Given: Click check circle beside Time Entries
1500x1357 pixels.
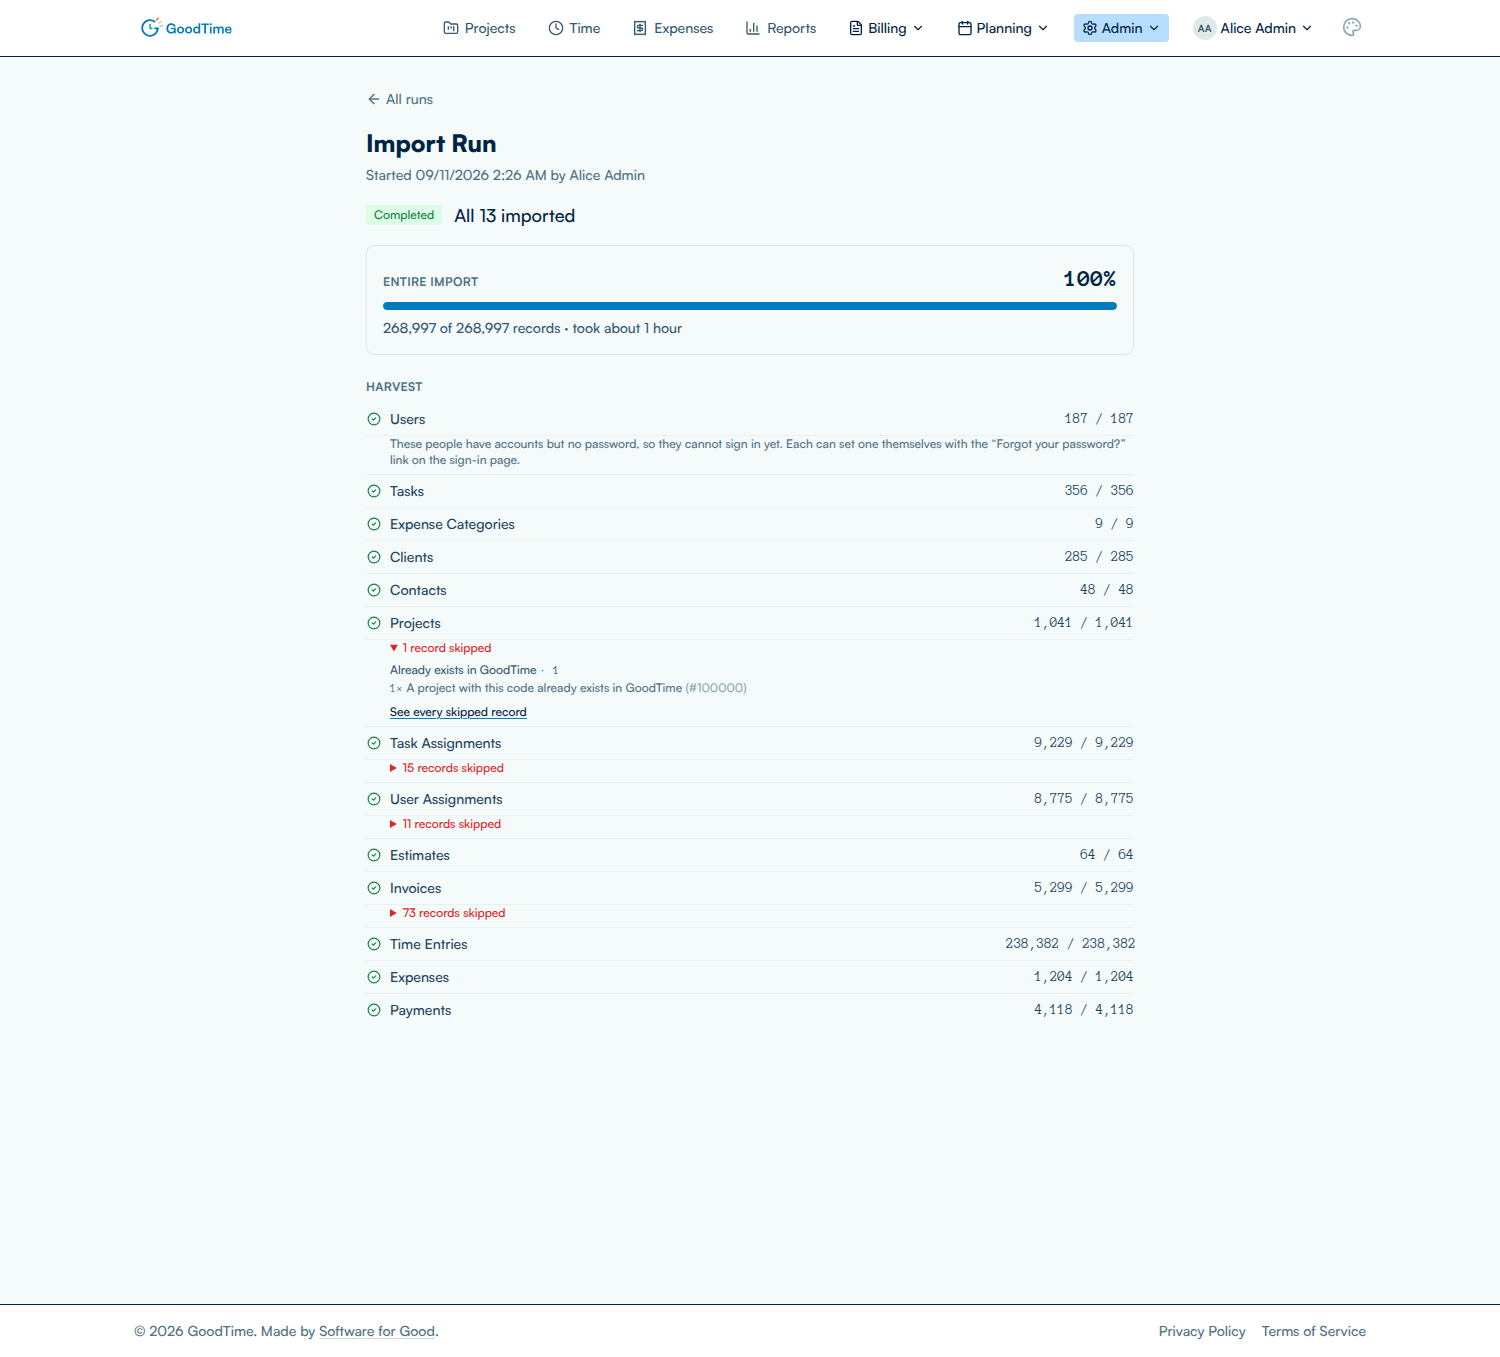Looking at the screenshot, I should point(374,944).
